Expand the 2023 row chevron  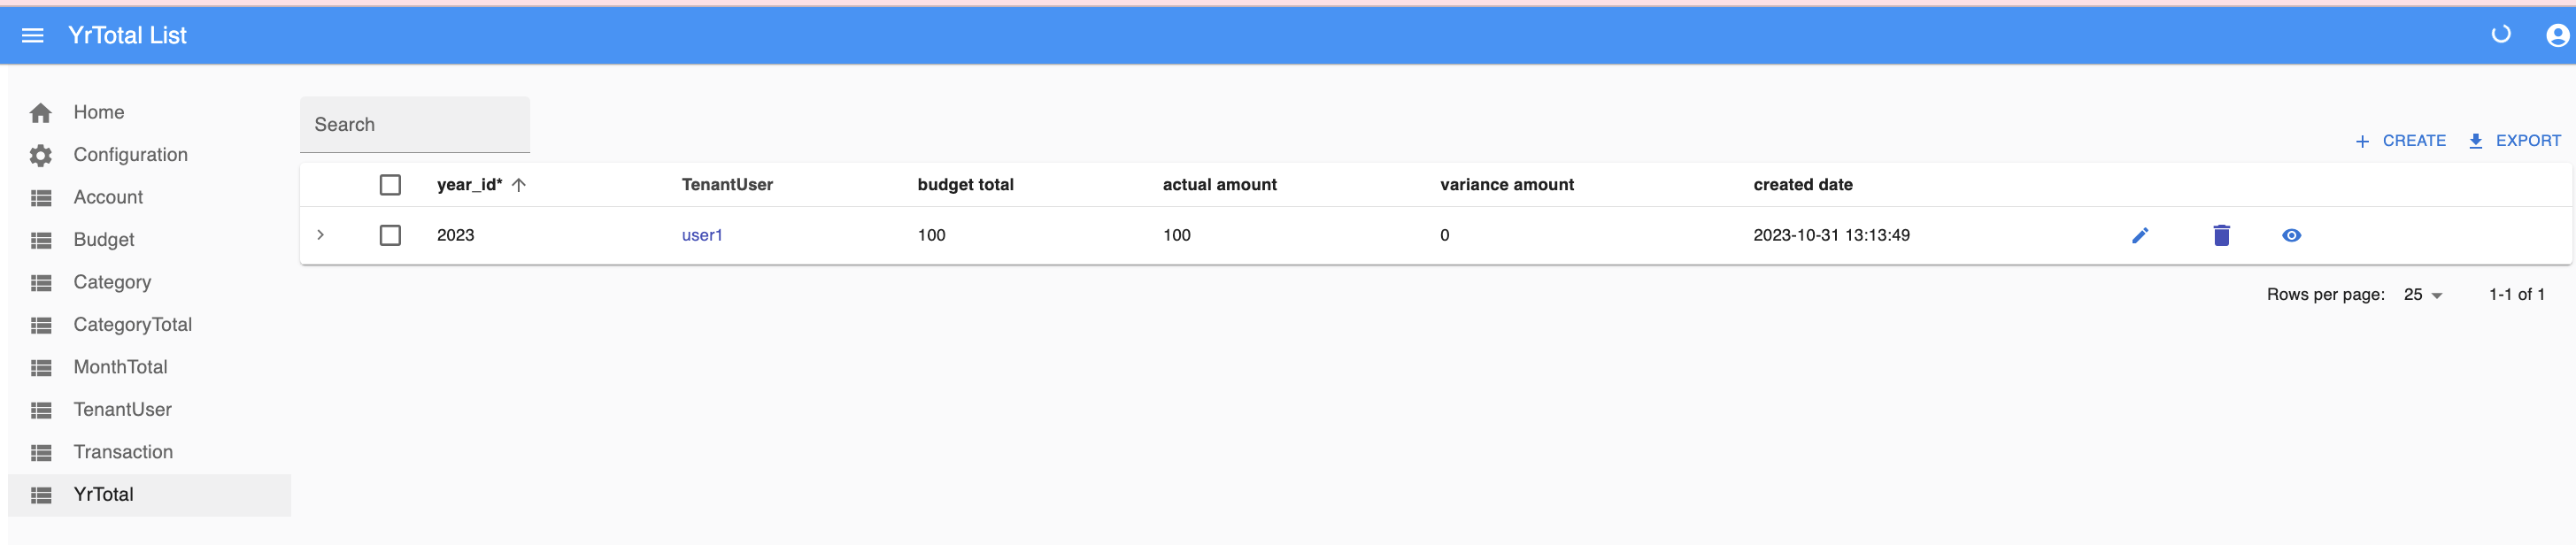coord(320,235)
